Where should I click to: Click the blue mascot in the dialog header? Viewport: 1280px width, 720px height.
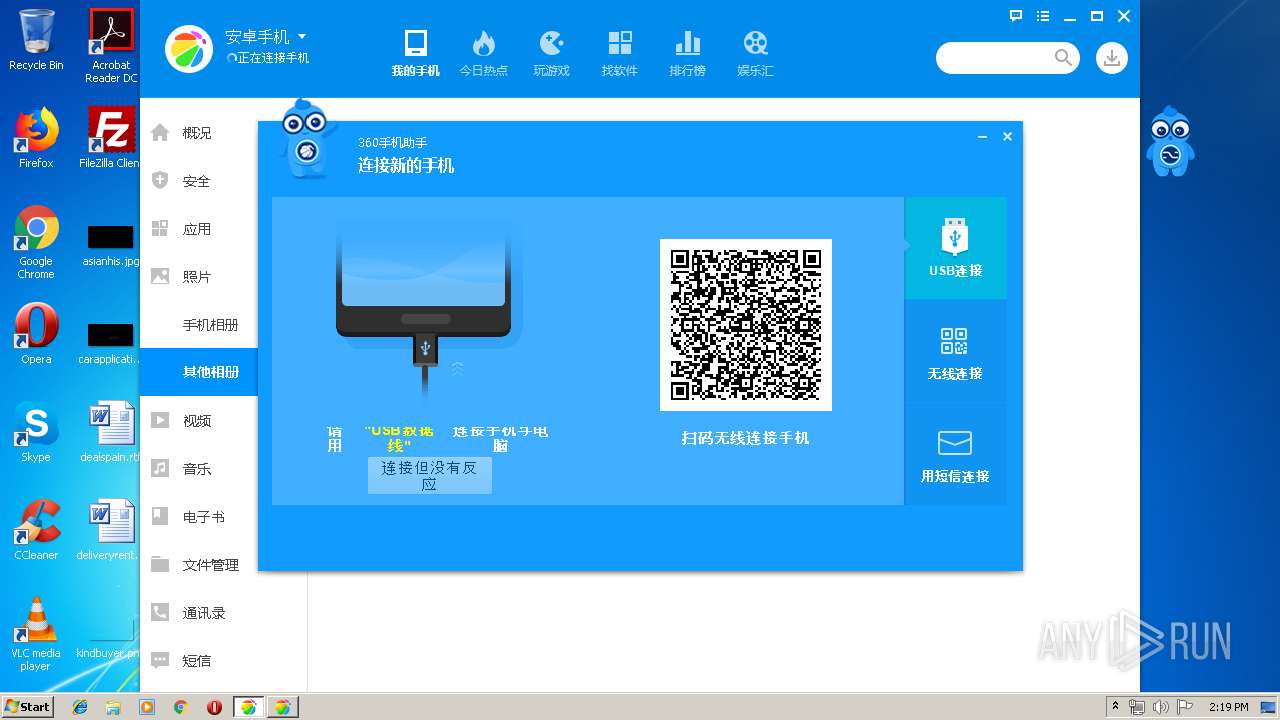(307, 139)
